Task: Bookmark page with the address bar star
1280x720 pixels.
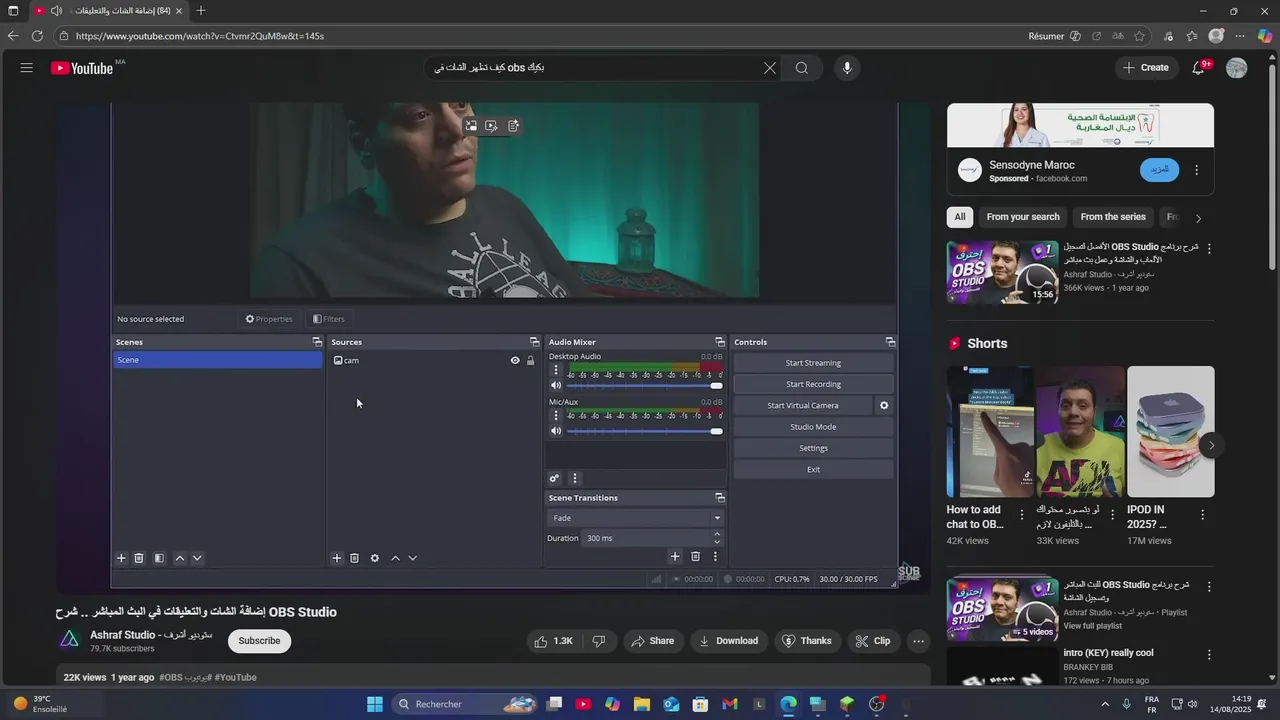Action: point(1139,36)
